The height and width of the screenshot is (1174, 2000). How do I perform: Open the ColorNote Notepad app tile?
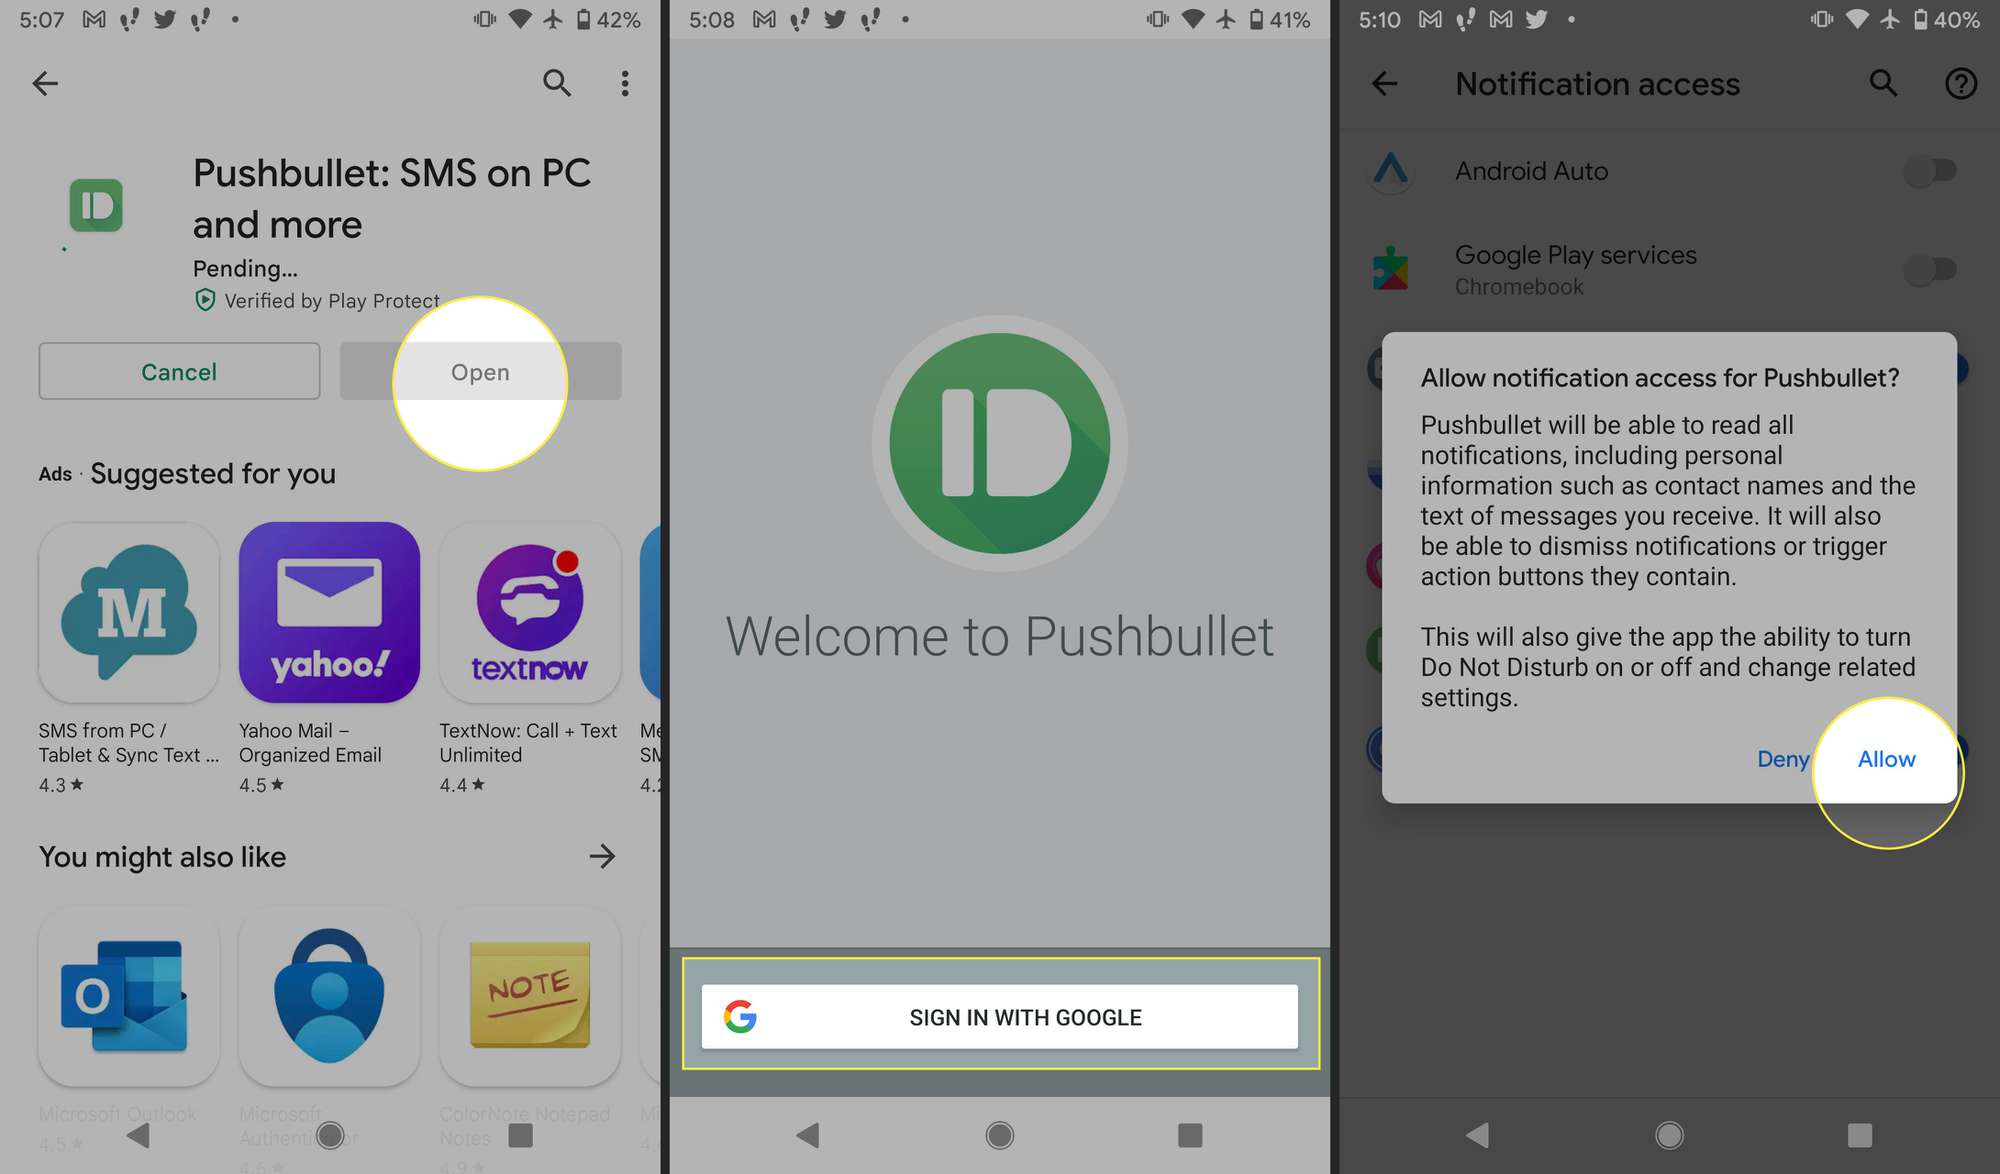(x=530, y=996)
